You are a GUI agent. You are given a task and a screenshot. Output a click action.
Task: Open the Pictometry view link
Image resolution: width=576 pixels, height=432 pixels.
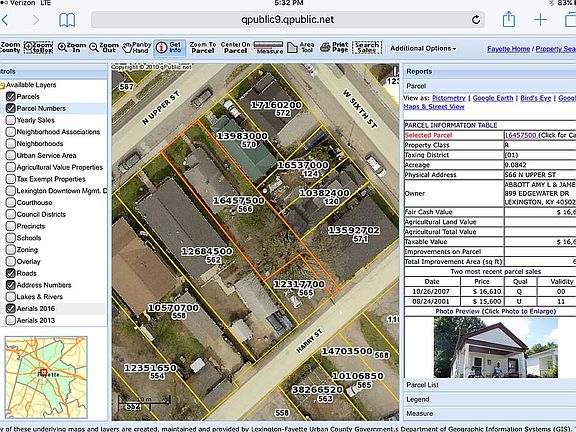tap(449, 98)
